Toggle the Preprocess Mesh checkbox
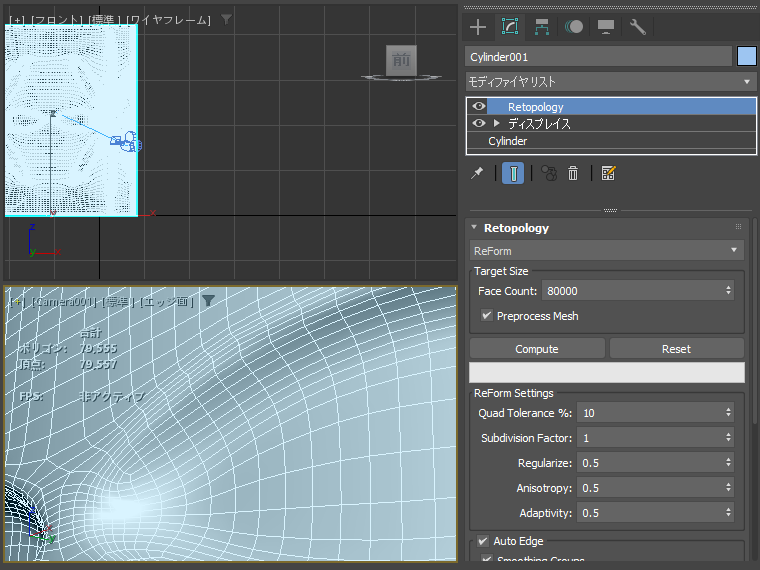This screenshot has height=570, width=760. [487, 316]
